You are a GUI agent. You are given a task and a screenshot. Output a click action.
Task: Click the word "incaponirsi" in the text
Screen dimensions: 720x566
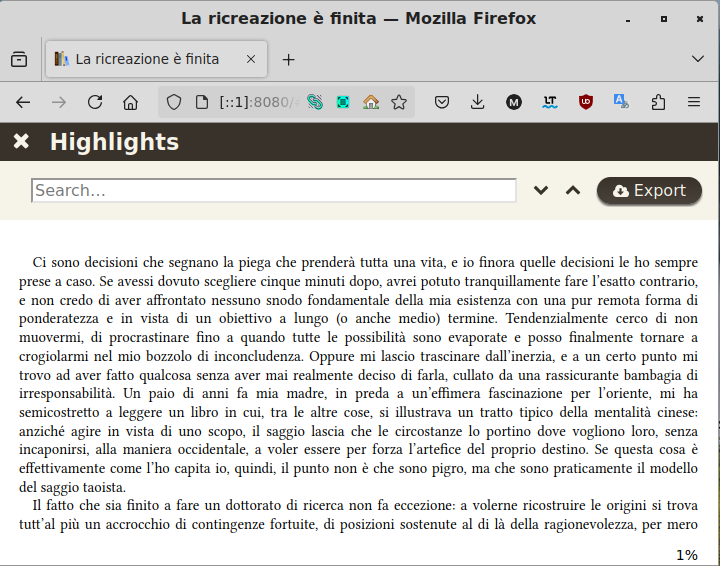pos(53,449)
